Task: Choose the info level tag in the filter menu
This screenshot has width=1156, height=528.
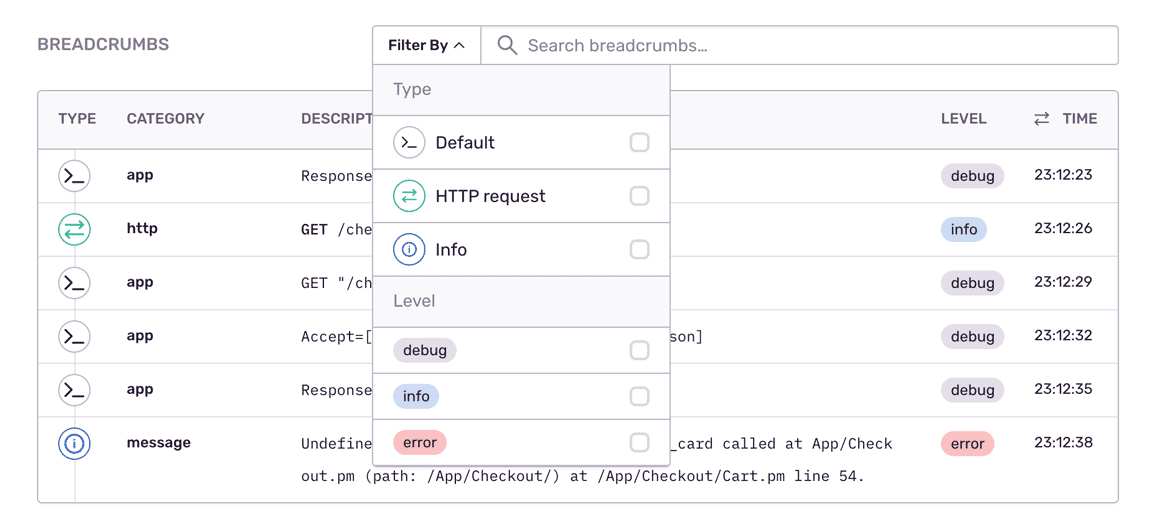Action: [416, 397]
